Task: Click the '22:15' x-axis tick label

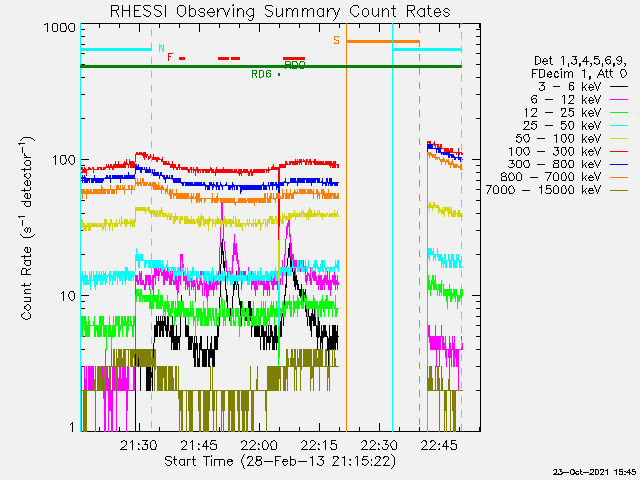Action: (319, 445)
